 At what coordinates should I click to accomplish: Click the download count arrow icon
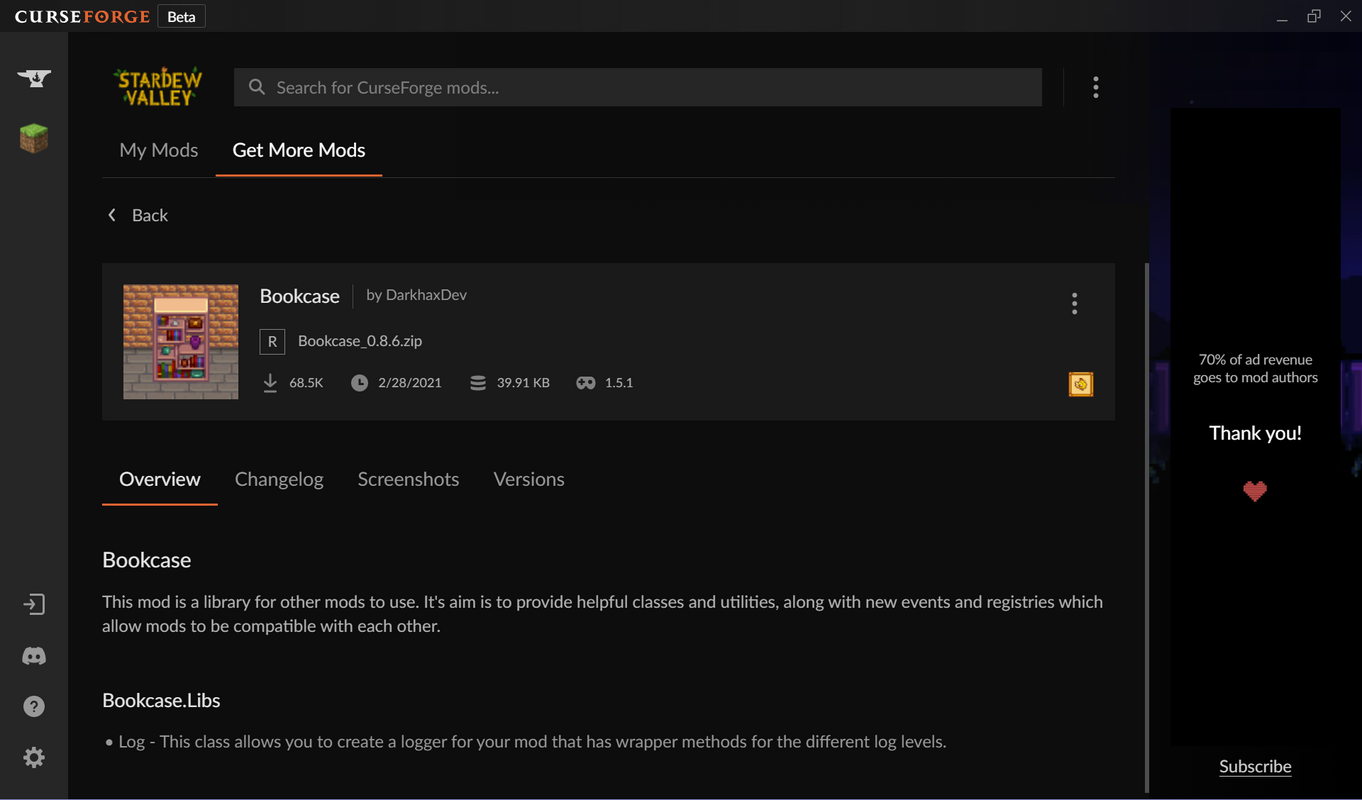pyautogui.click(x=270, y=383)
